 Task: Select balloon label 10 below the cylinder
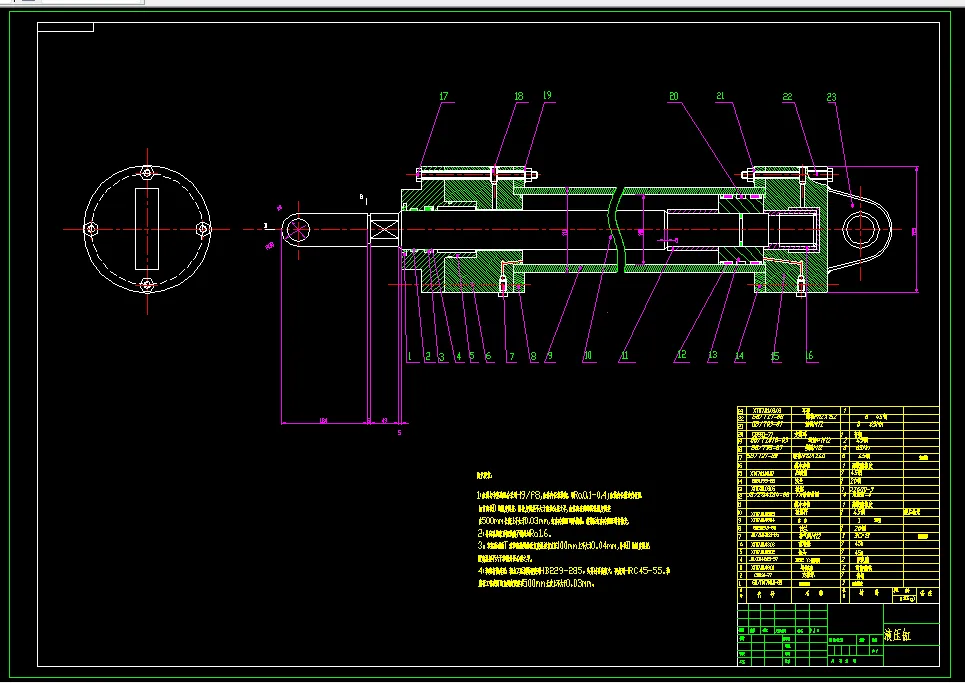[588, 356]
